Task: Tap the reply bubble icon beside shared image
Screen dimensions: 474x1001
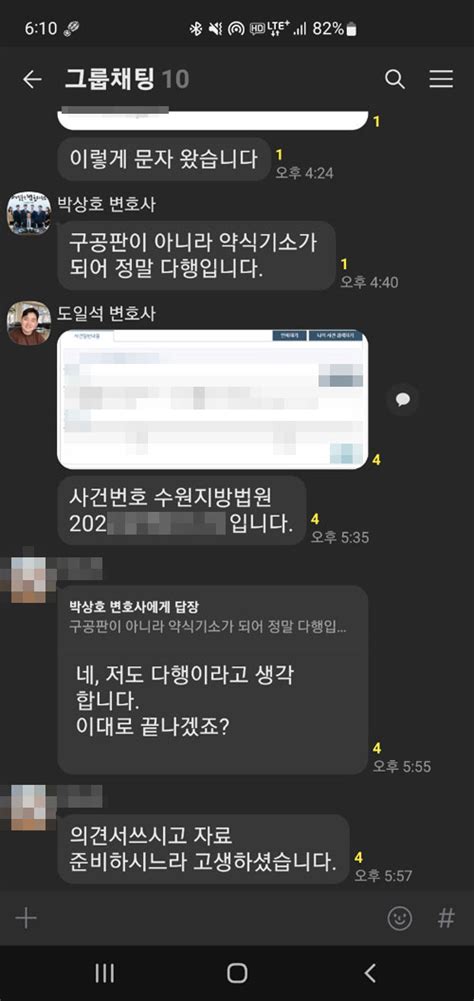Action: [x=402, y=400]
